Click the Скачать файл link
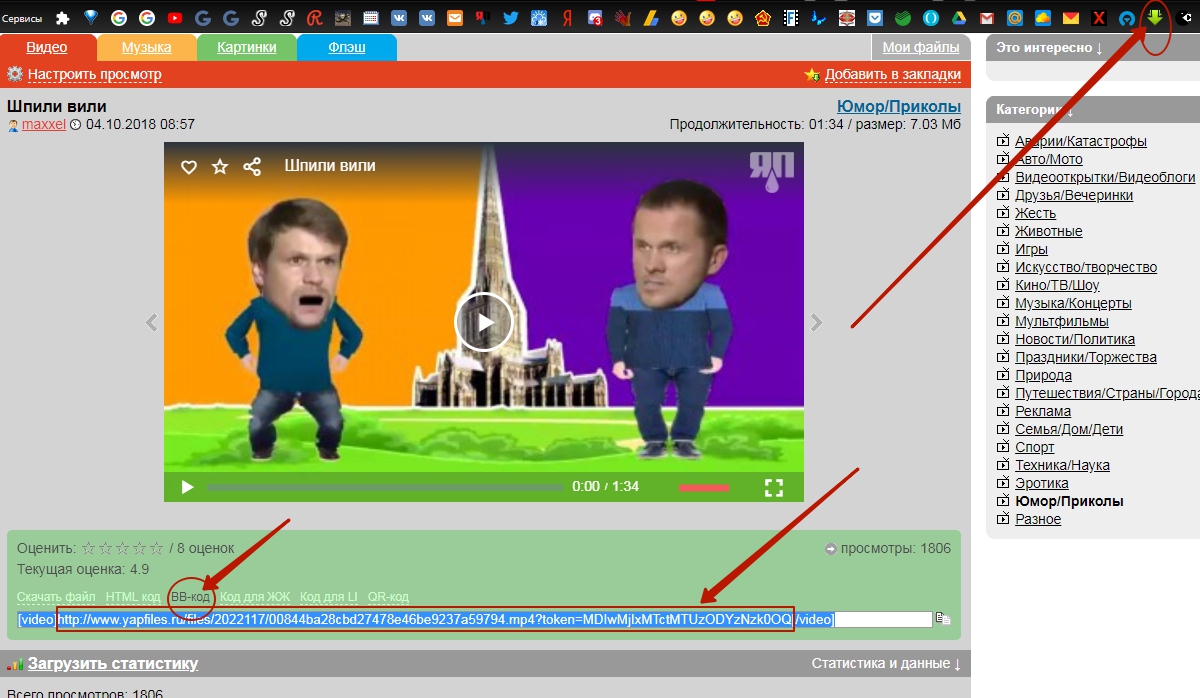This screenshot has width=1200, height=698. (x=56, y=597)
